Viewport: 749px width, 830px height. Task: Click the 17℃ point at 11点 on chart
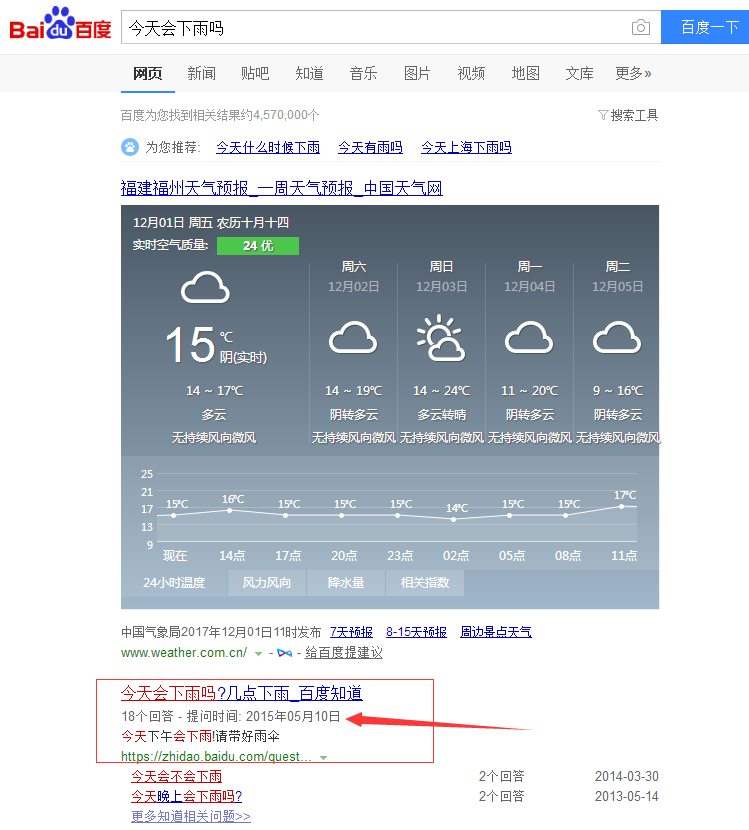(622, 506)
